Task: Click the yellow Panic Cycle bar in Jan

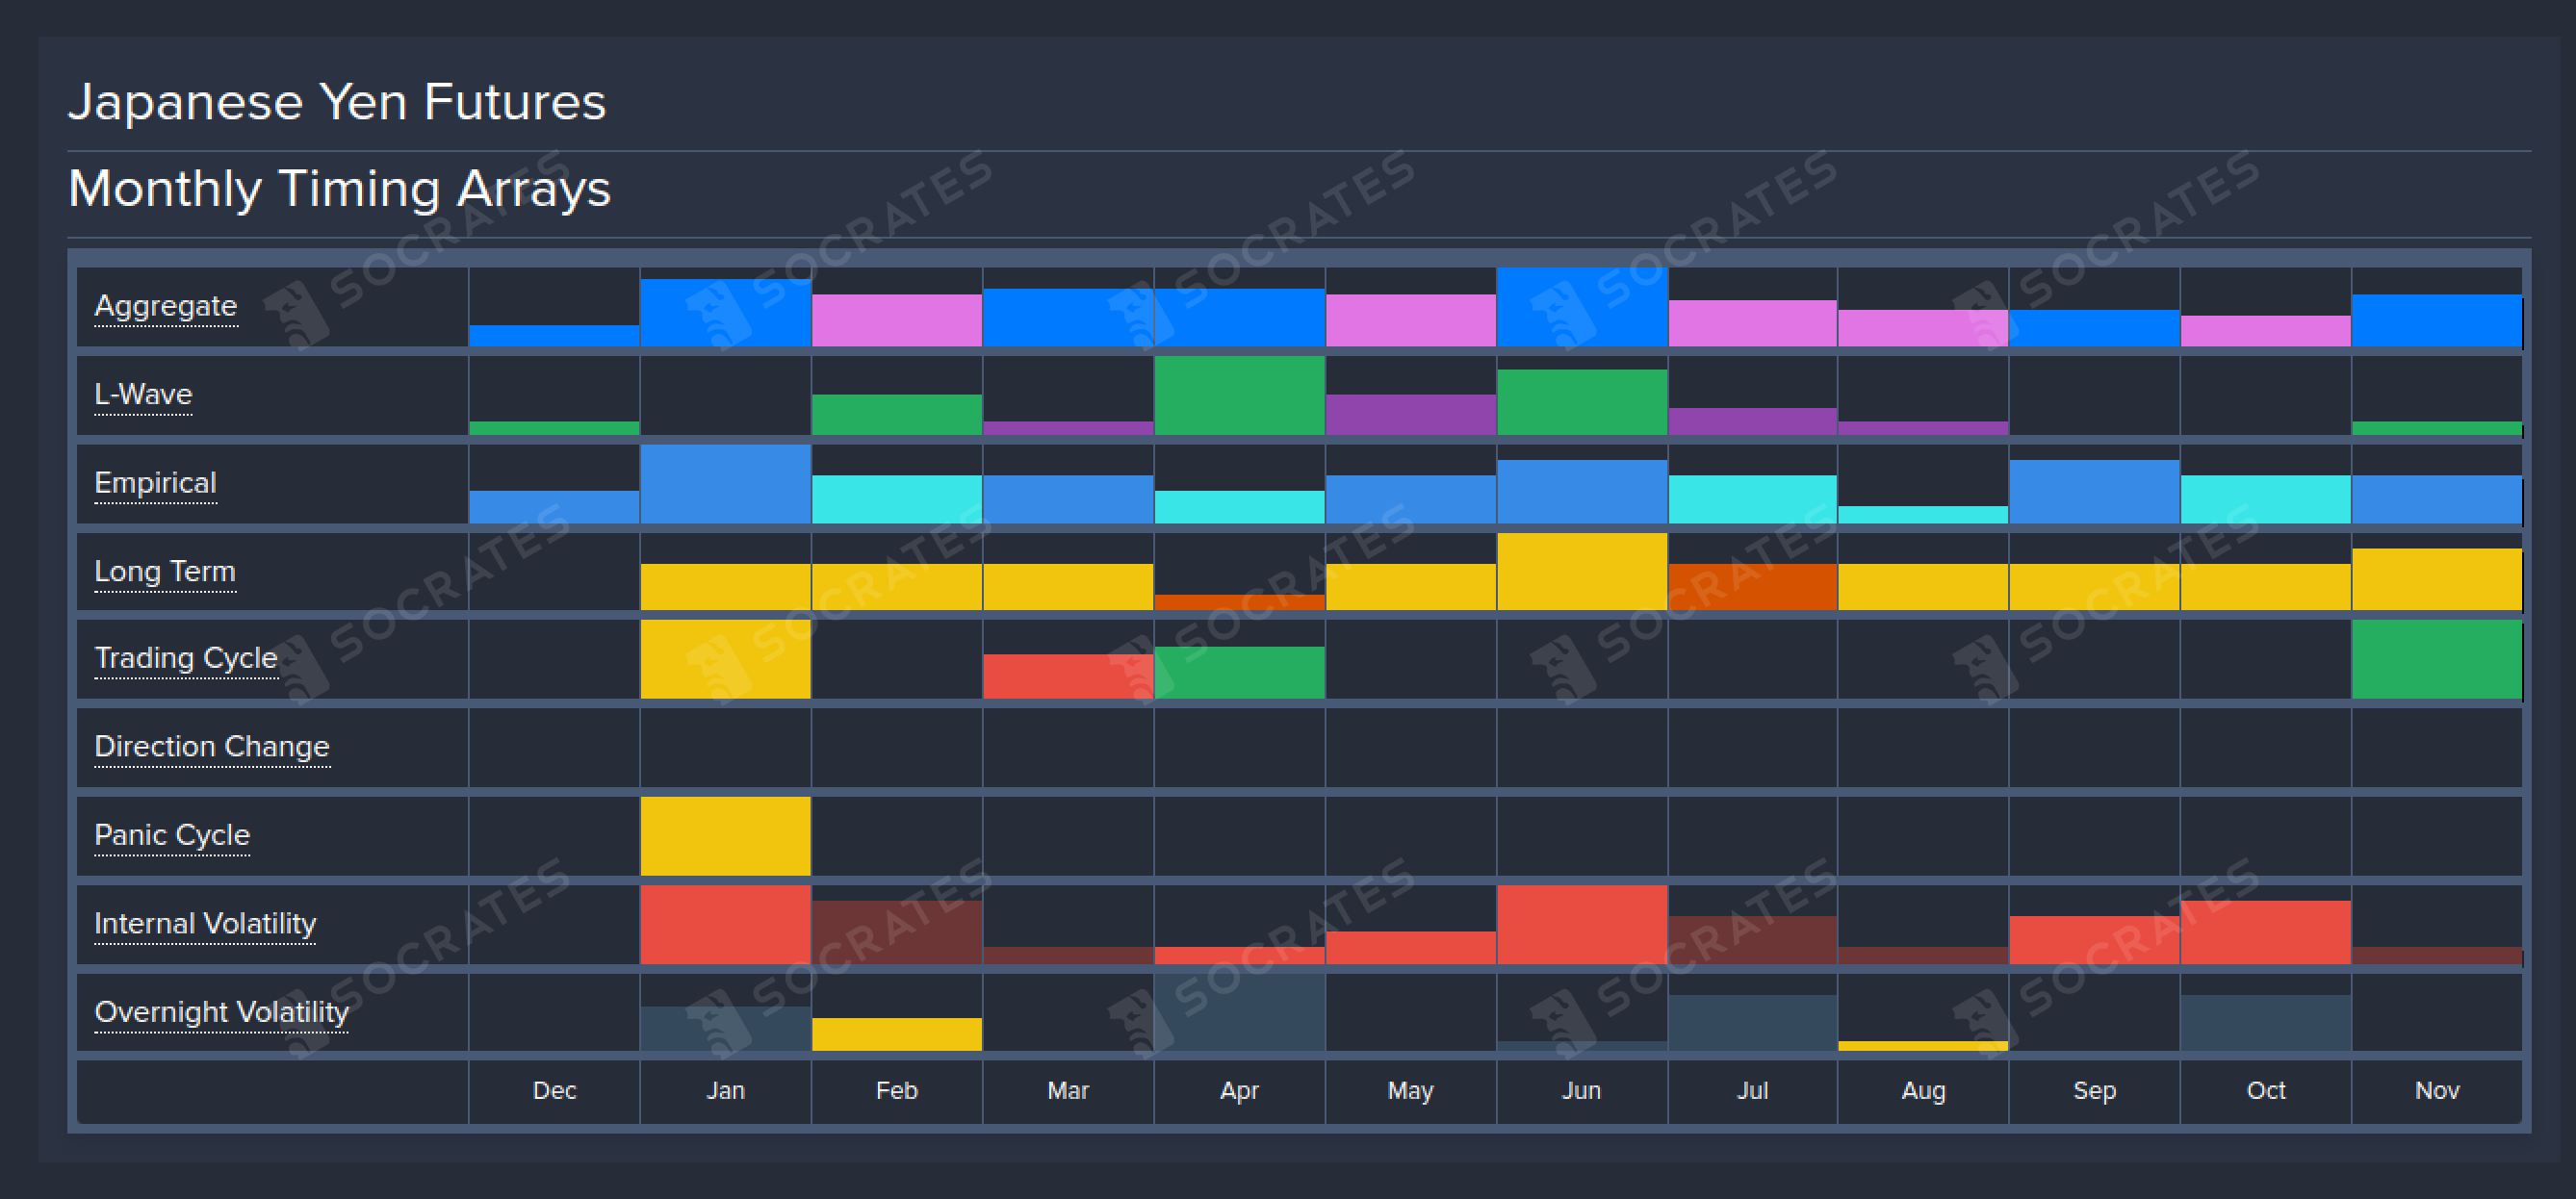Action: click(x=725, y=836)
